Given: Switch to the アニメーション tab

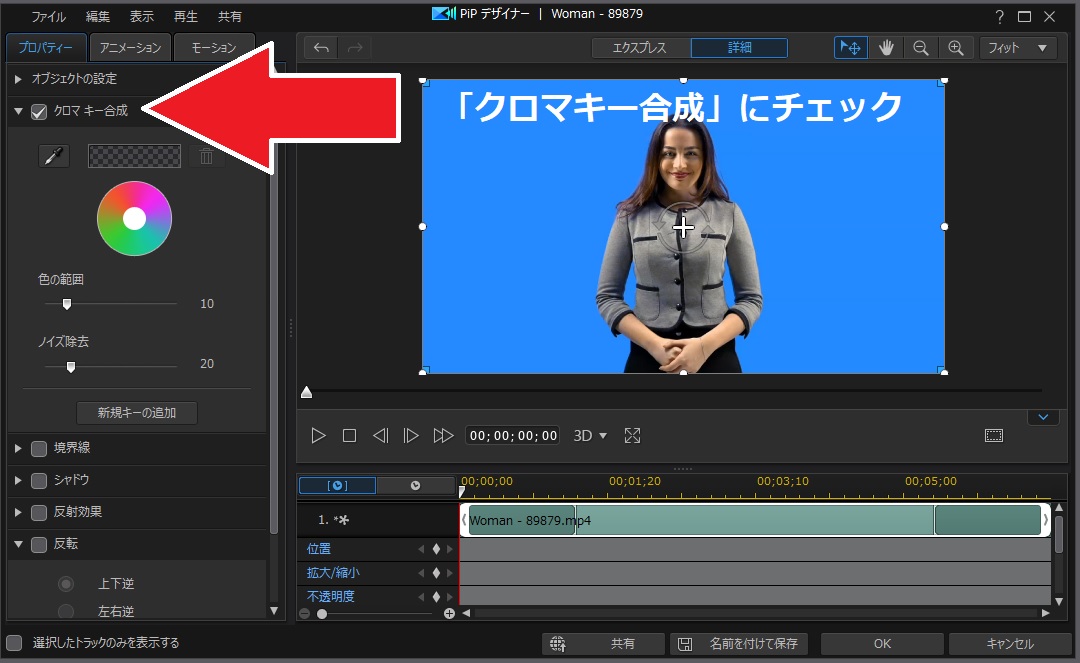Looking at the screenshot, I should (x=130, y=48).
